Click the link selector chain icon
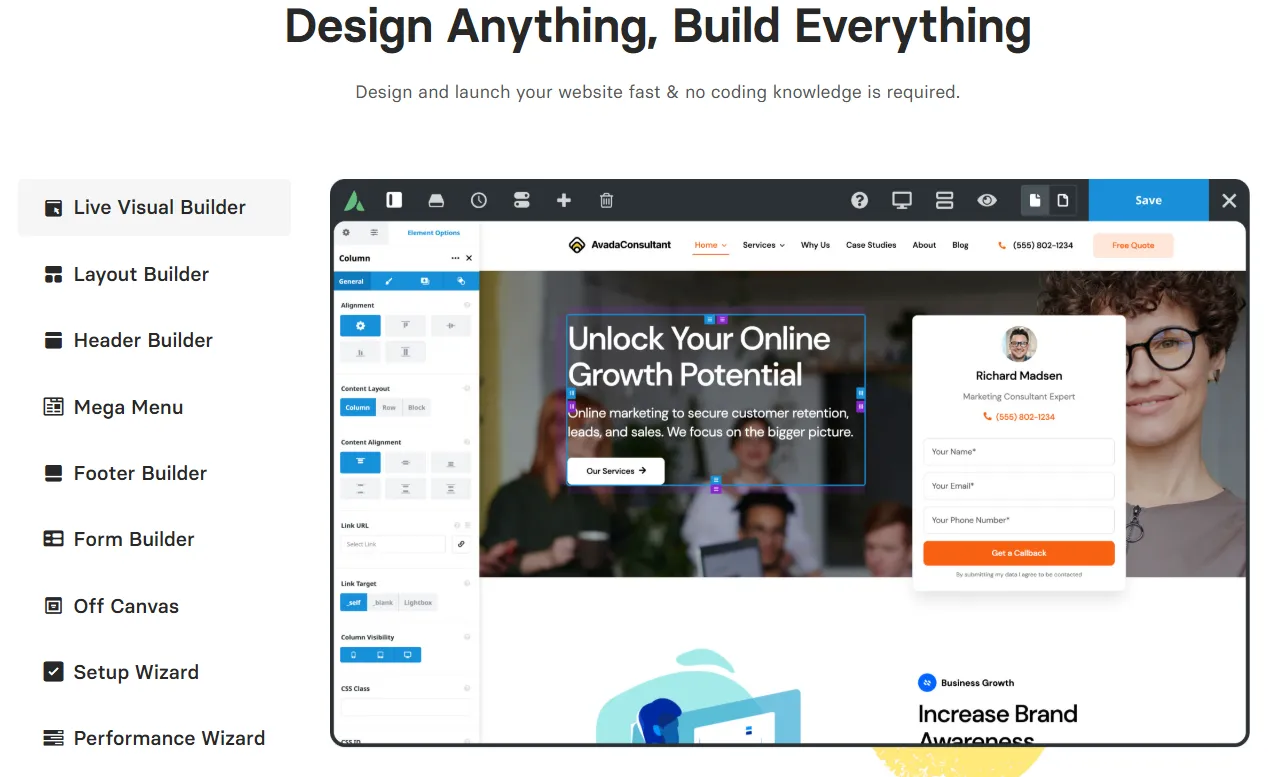The image size is (1276, 777). coord(461,544)
